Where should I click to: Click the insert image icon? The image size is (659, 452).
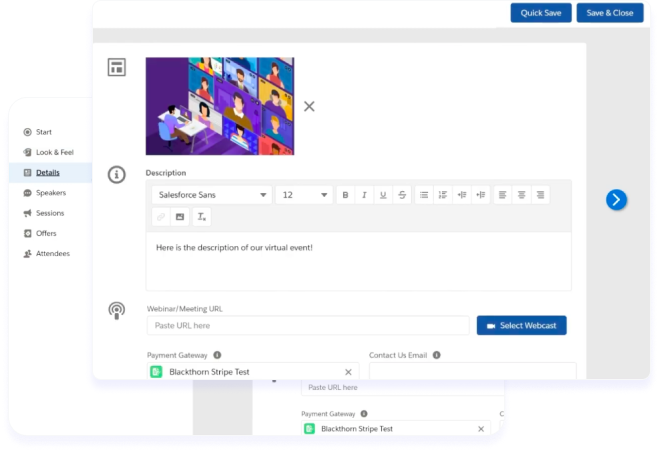(x=180, y=217)
